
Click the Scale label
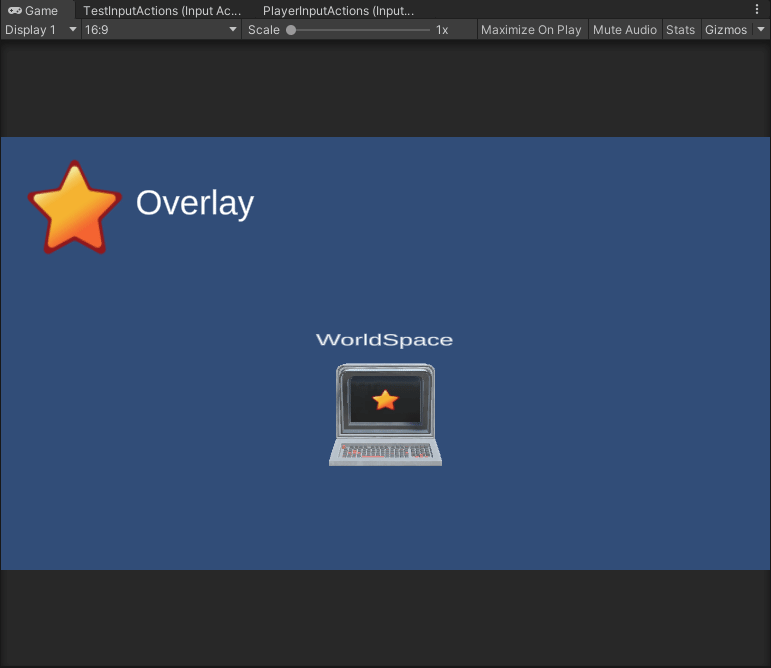264,30
